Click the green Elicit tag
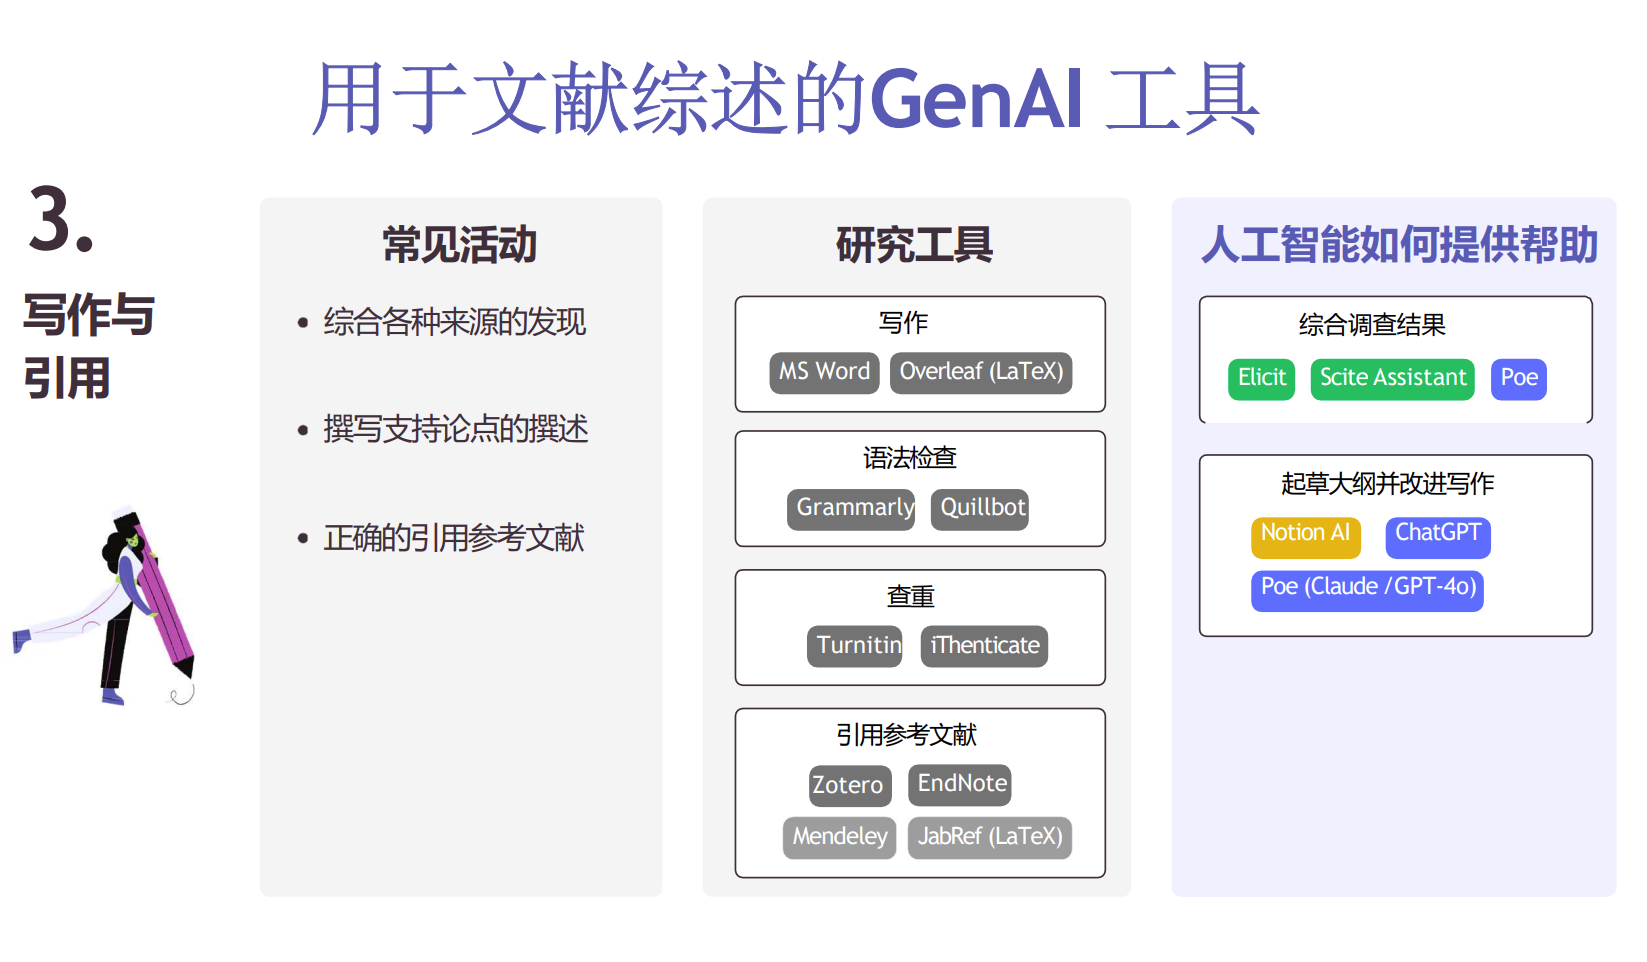 (x=1261, y=379)
